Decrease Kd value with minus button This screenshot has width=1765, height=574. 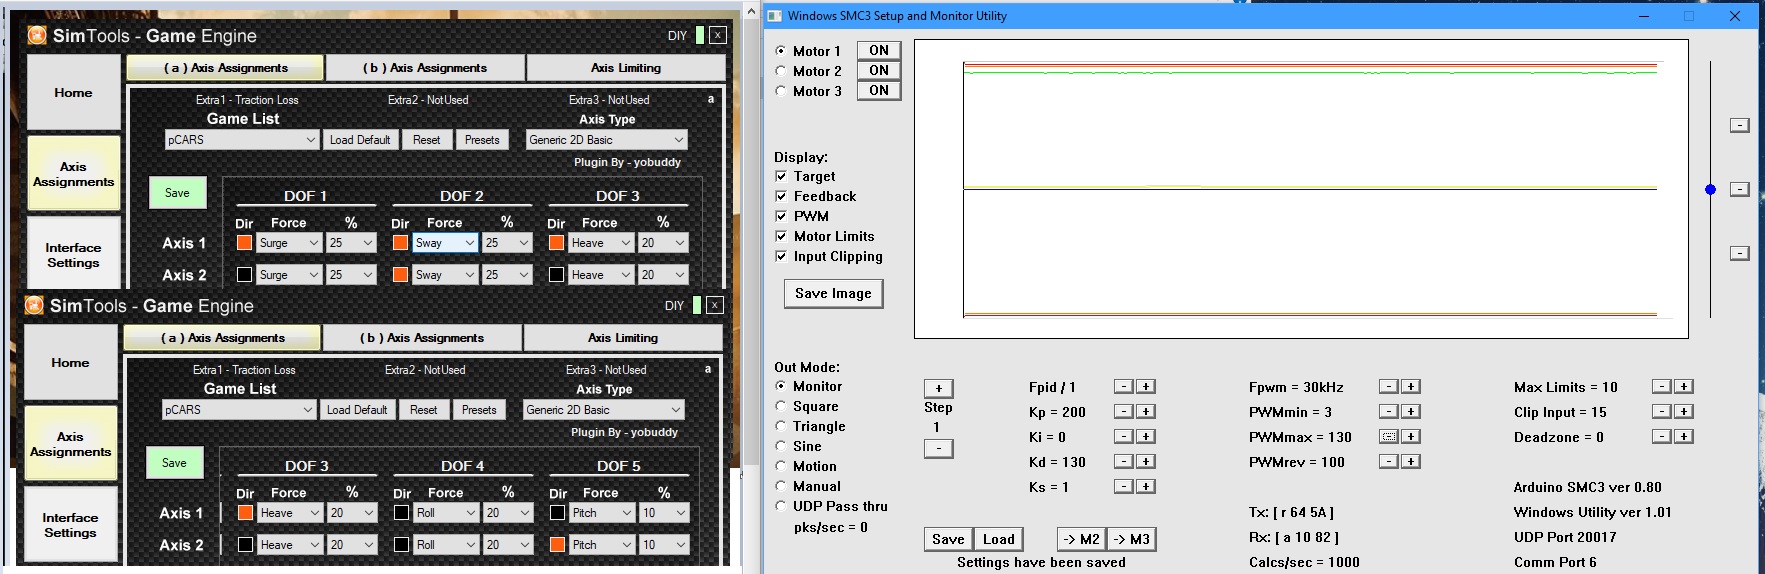click(1124, 461)
